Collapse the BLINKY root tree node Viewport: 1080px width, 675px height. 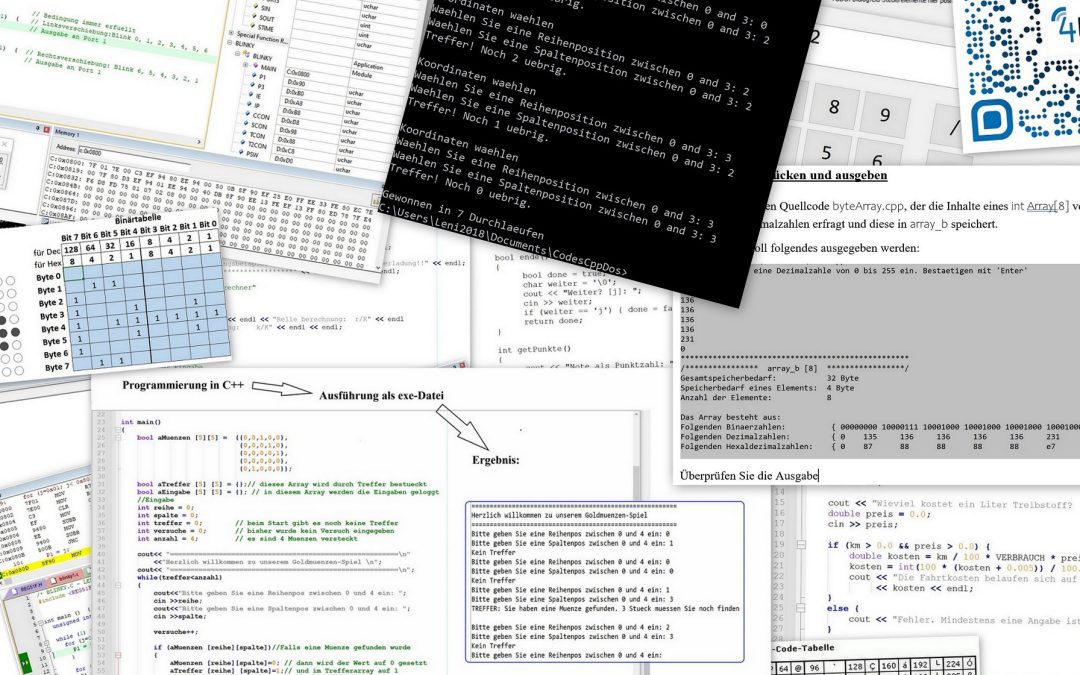click(x=231, y=44)
